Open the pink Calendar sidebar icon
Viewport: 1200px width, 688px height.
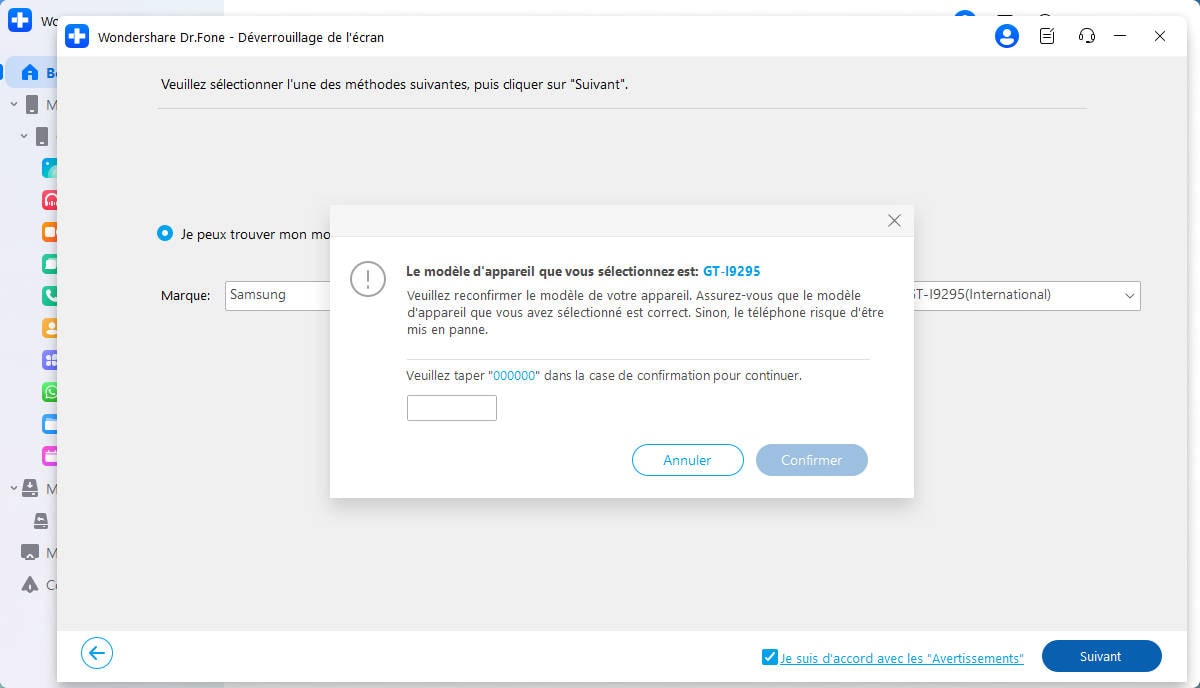pyautogui.click(x=49, y=455)
